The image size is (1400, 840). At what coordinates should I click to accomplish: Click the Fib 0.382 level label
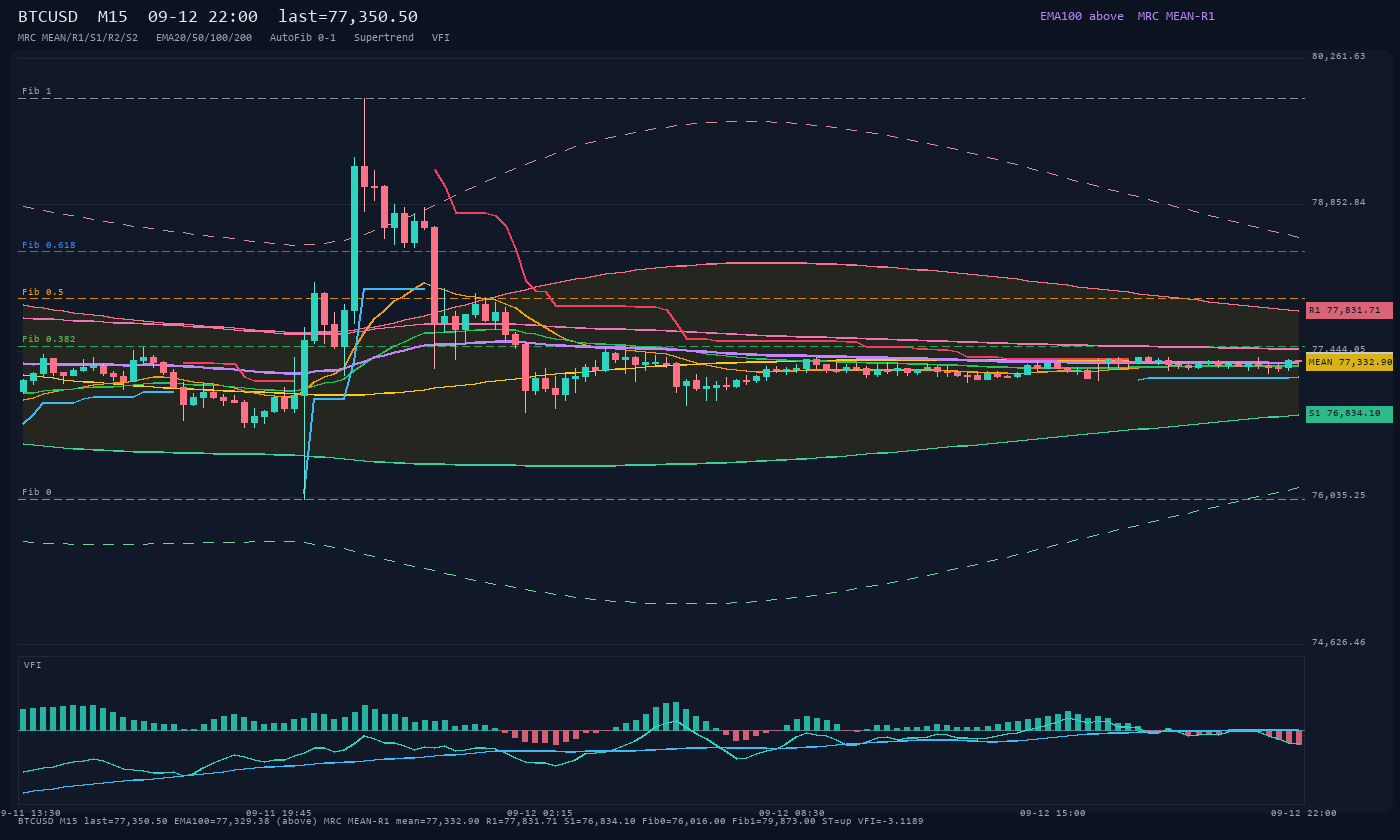[x=49, y=339]
